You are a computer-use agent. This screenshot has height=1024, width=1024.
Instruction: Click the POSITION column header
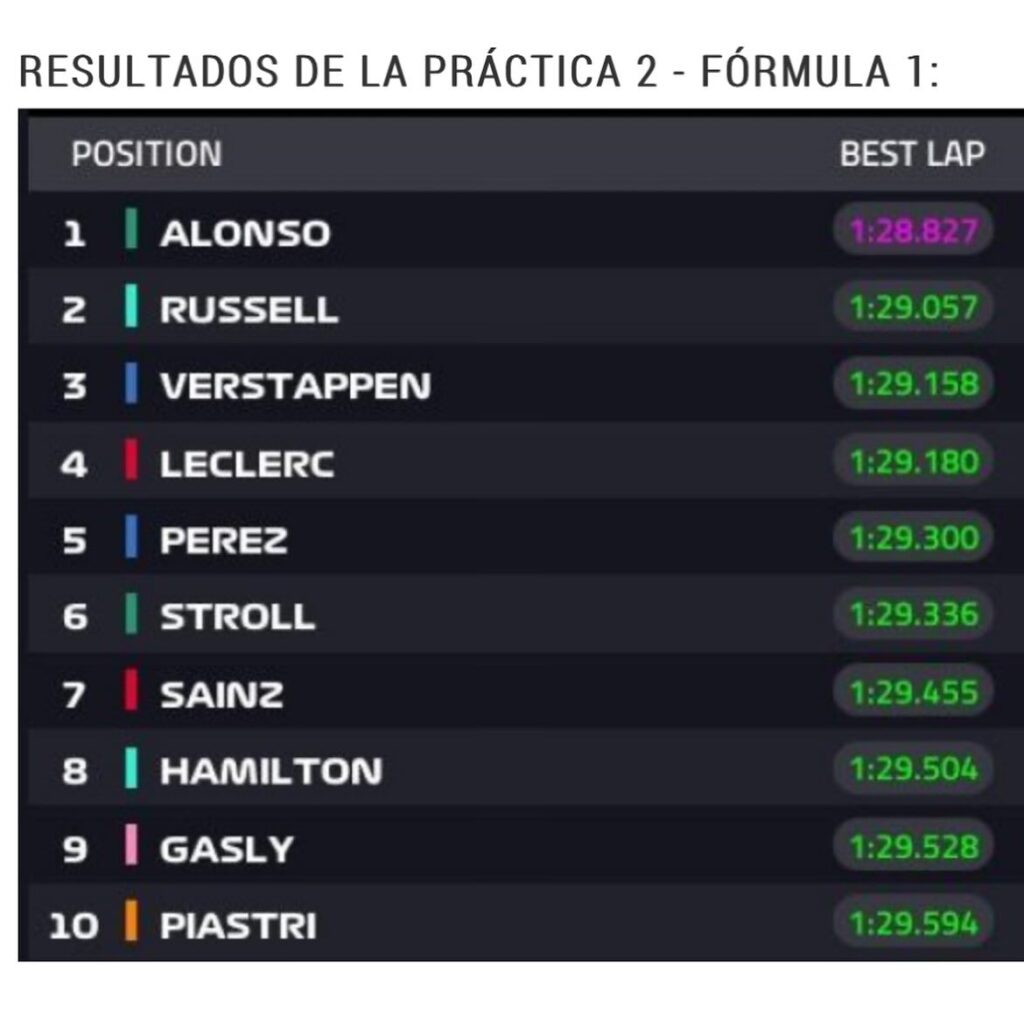(x=147, y=154)
